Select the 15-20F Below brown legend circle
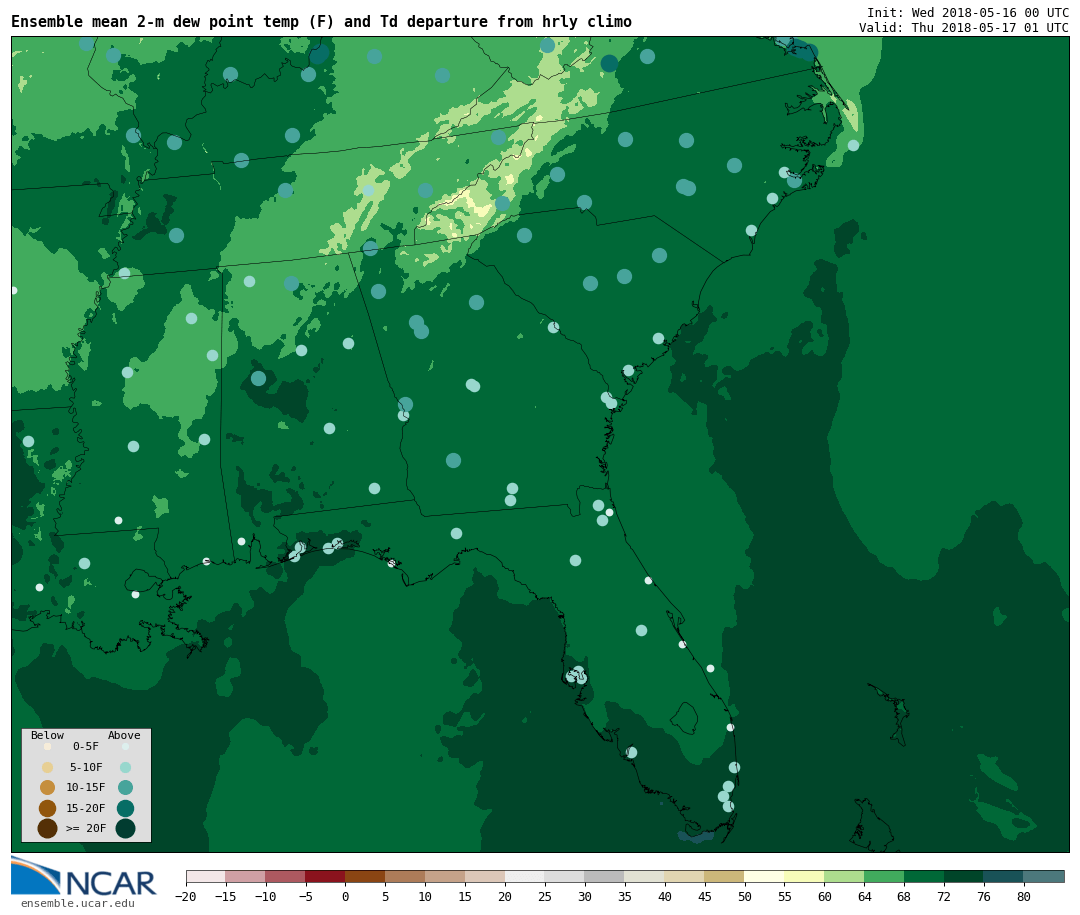The image size is (1080, 915). pyautogui.click(x=47, y=808)
